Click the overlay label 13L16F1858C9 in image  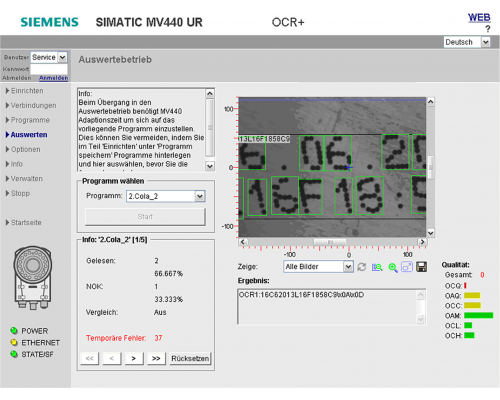(264, 139)
